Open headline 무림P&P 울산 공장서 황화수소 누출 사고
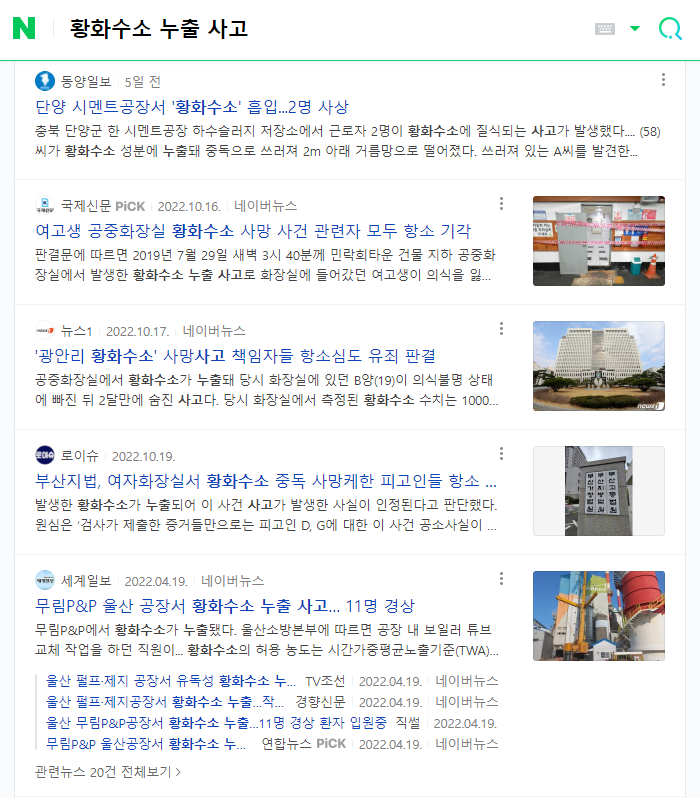 coord(225,606)
